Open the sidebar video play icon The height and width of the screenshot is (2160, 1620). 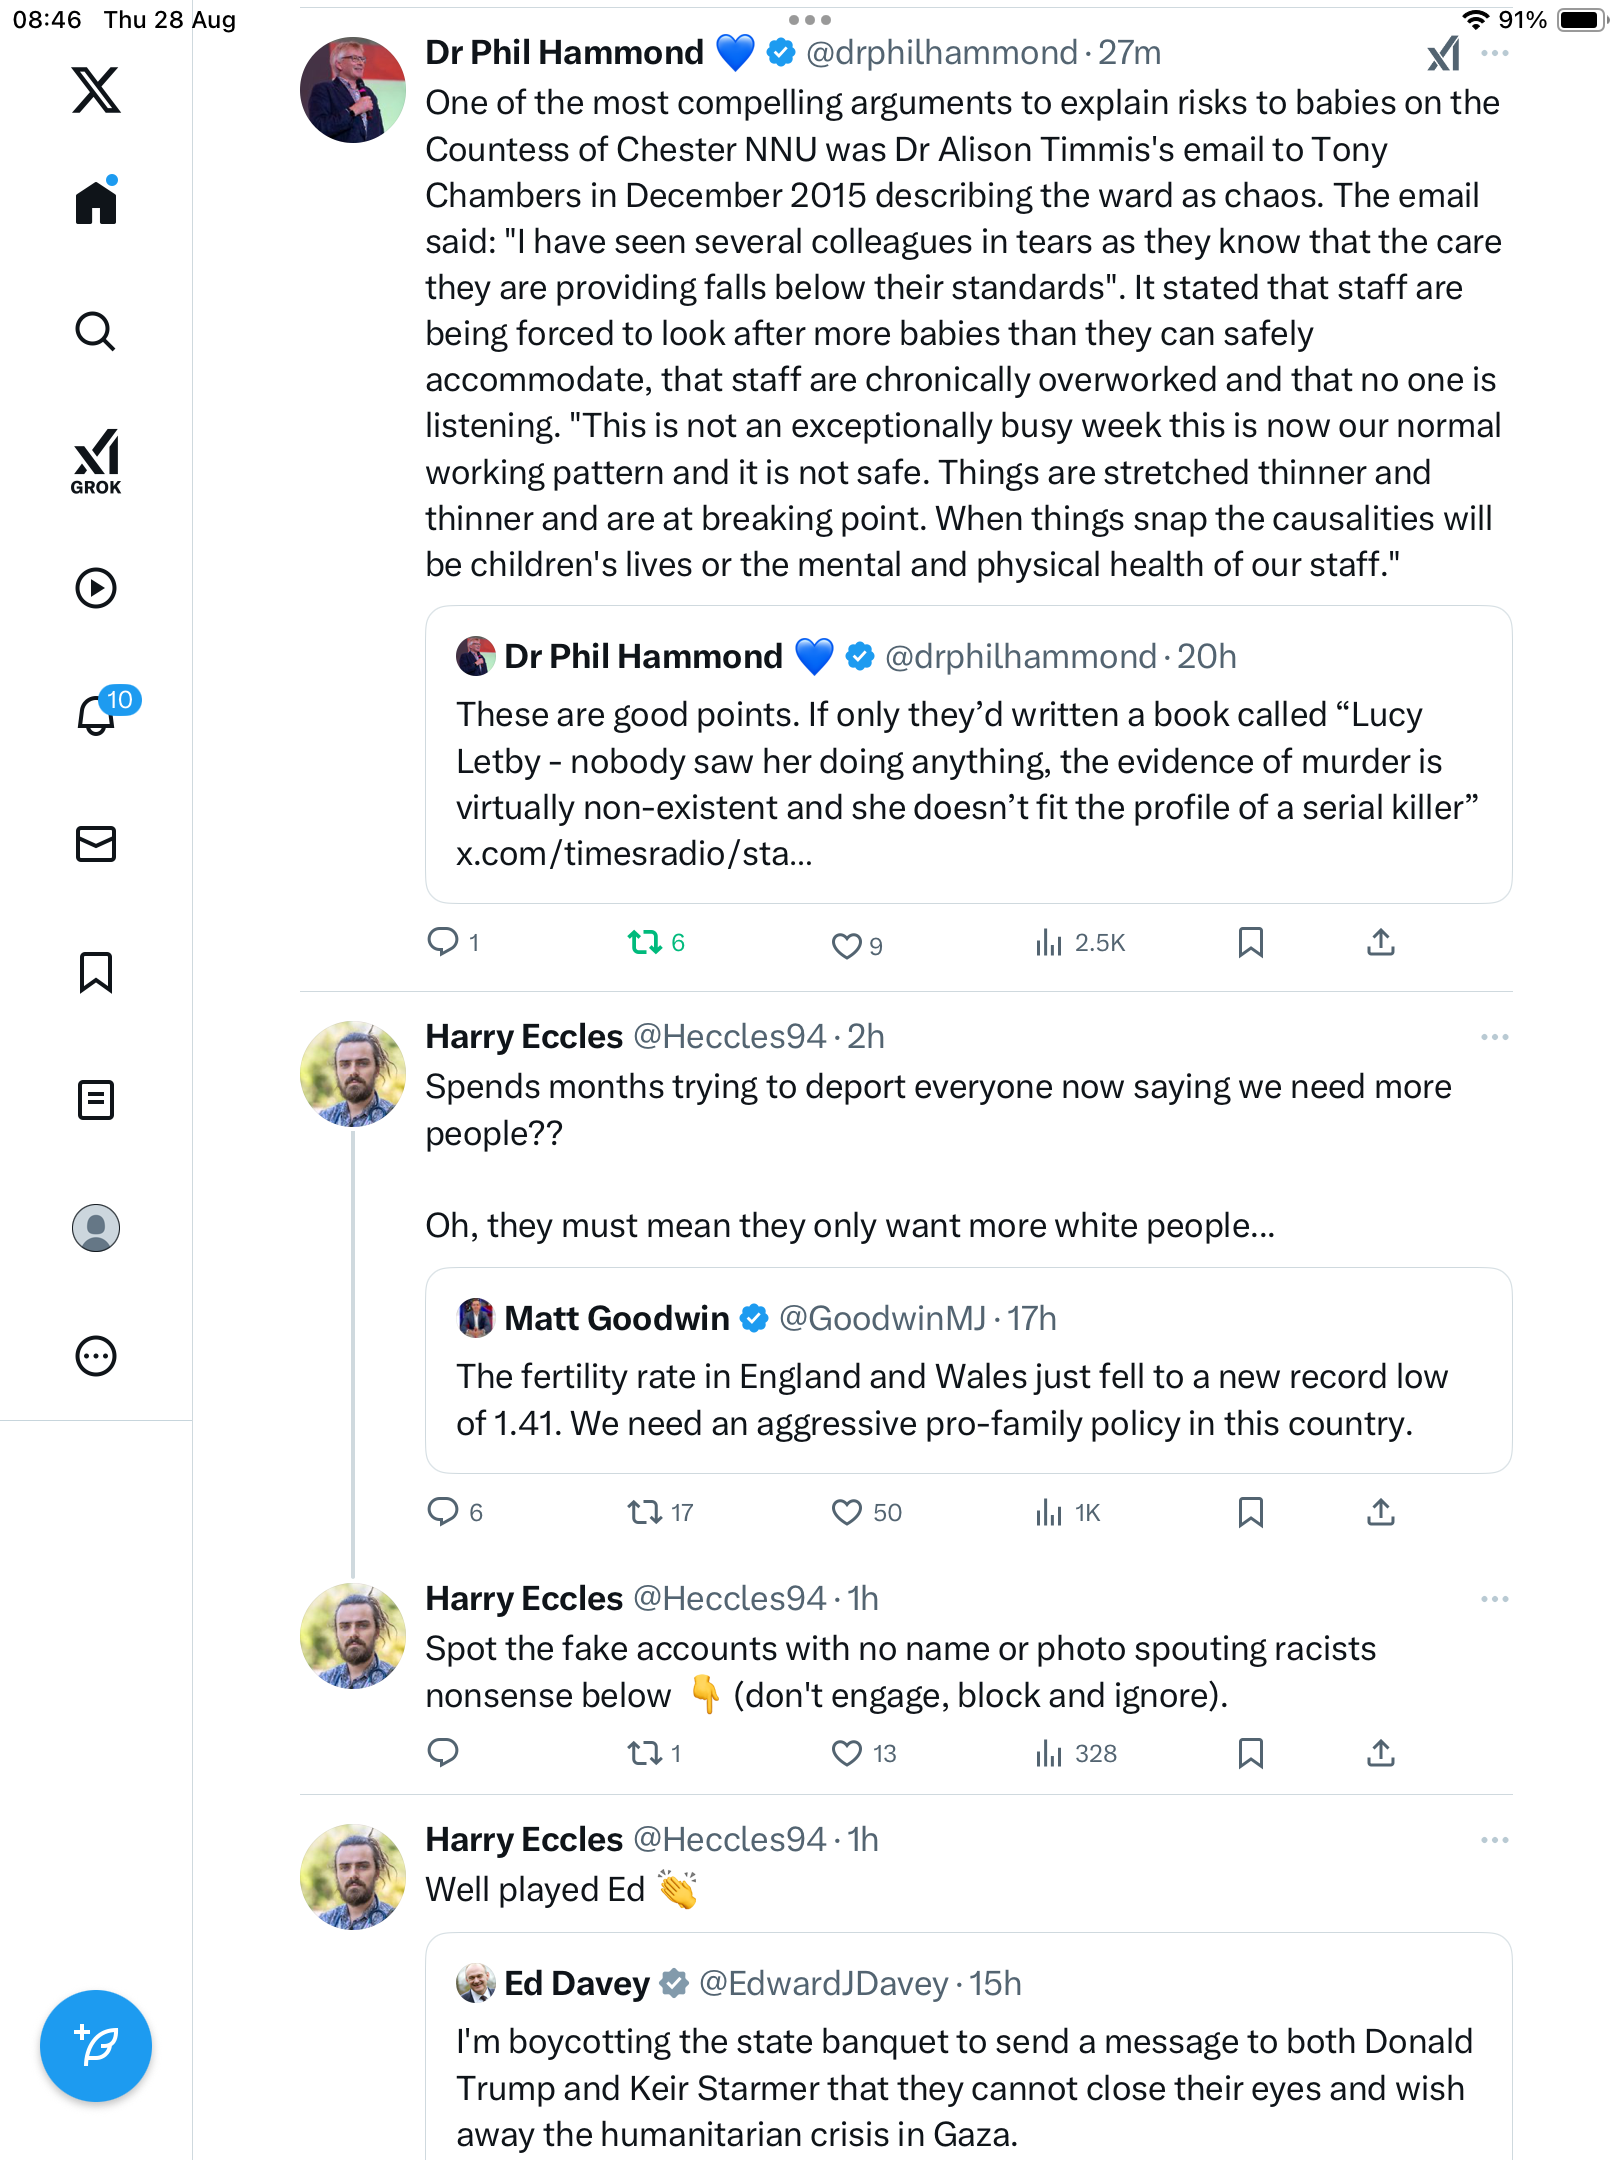coord(96,588)
